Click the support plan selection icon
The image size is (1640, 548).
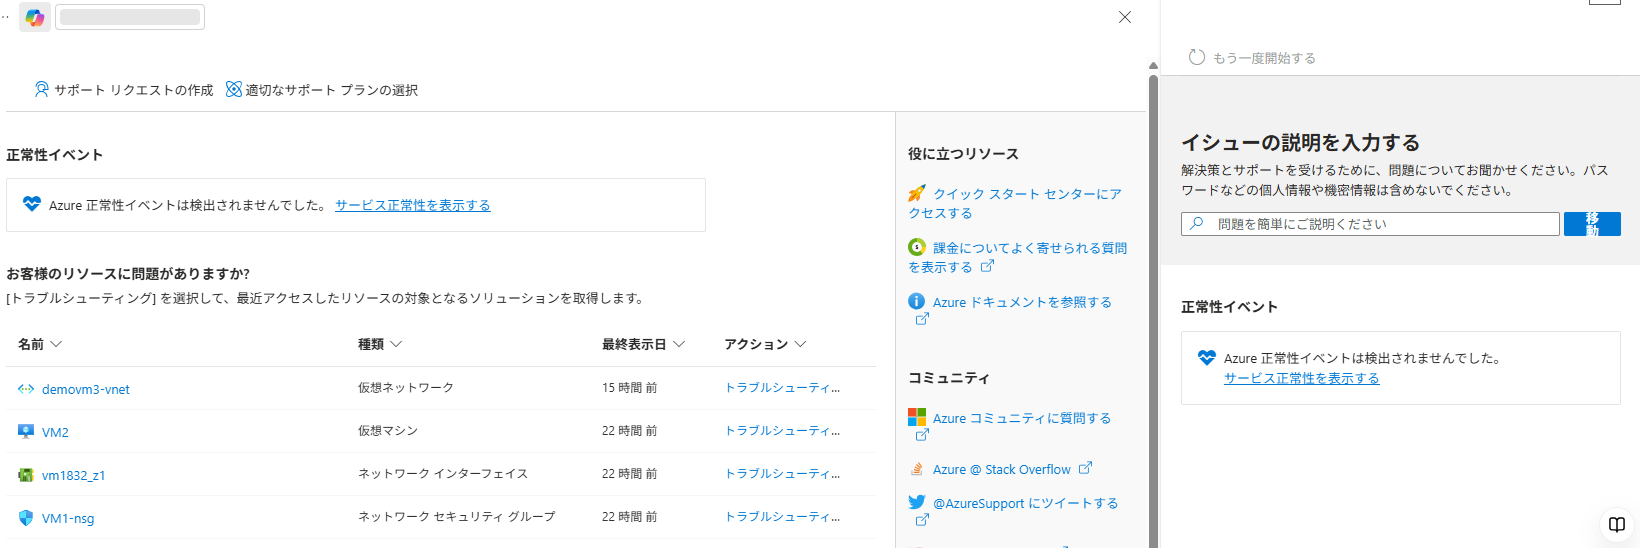234,89
